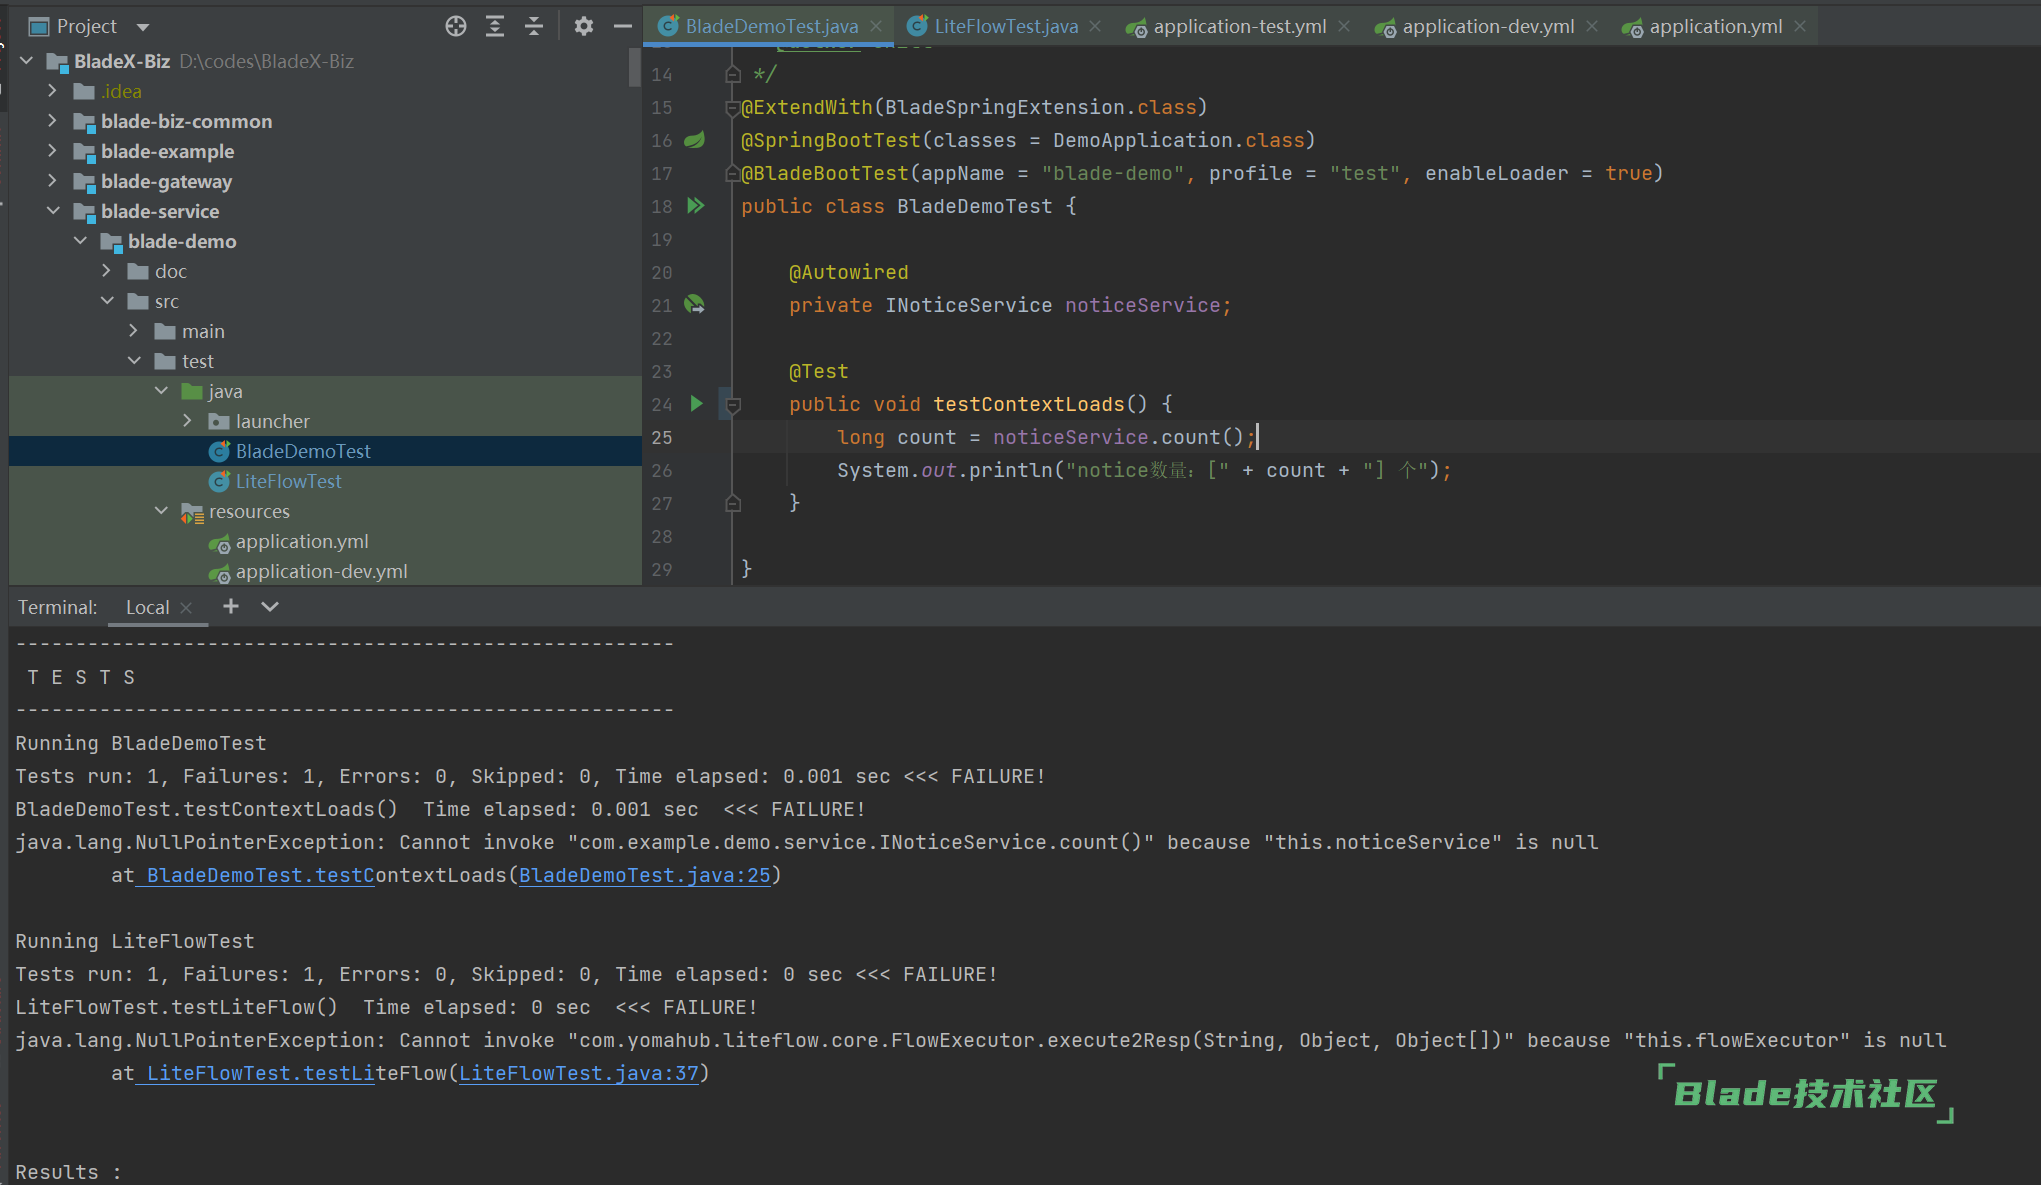
Task: Expand the blade-example module
Action: 53,151
